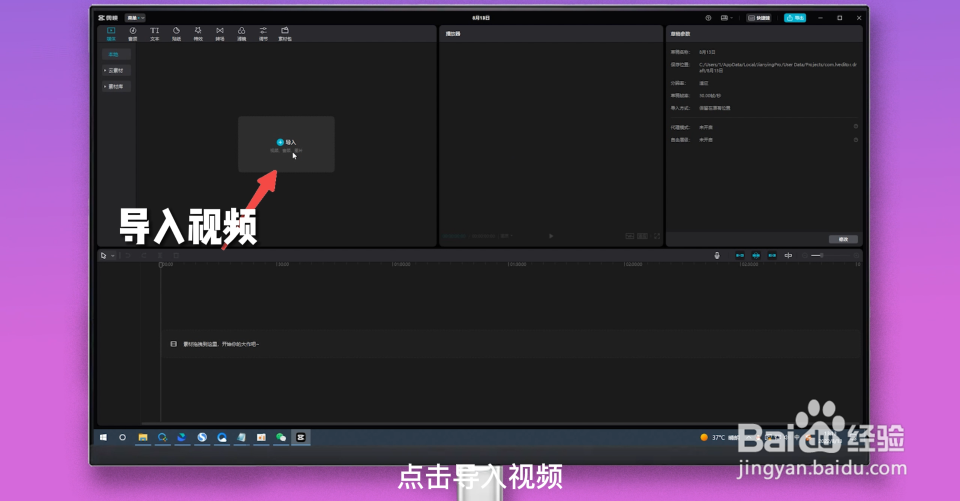This screenshot has width=960, height=501.
Task: Click the blue plus 导入 import icon
Action: coord(280,142)
